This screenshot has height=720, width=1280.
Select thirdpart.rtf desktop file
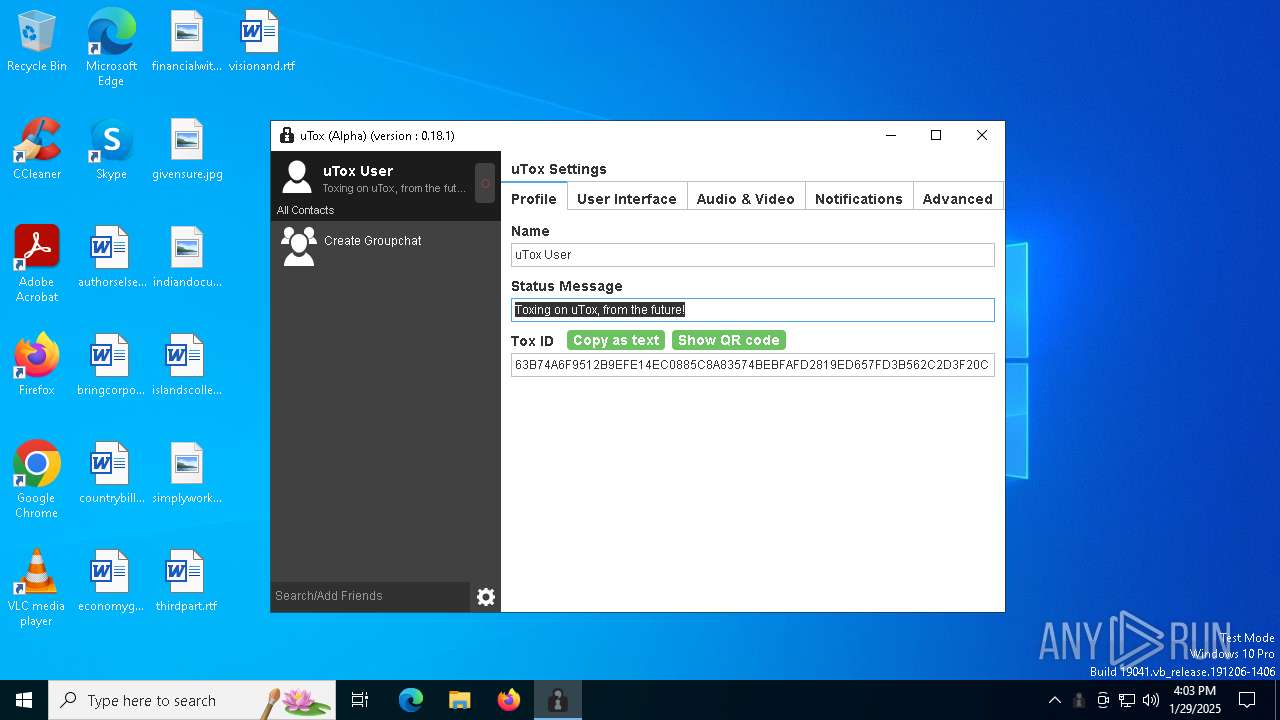187,582
